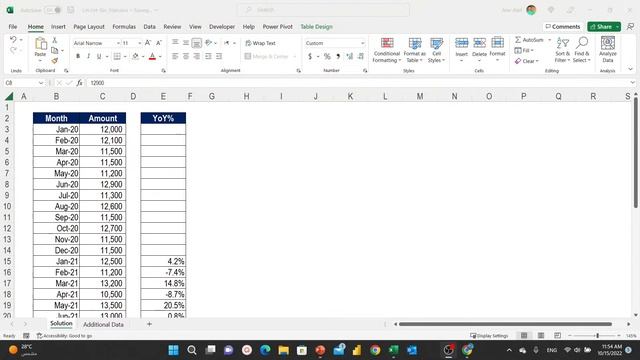Enable Bottom Align vertical alignment
Image resolution: width=640 pixels, height=360 pixels.
click(x=197, y=42)
